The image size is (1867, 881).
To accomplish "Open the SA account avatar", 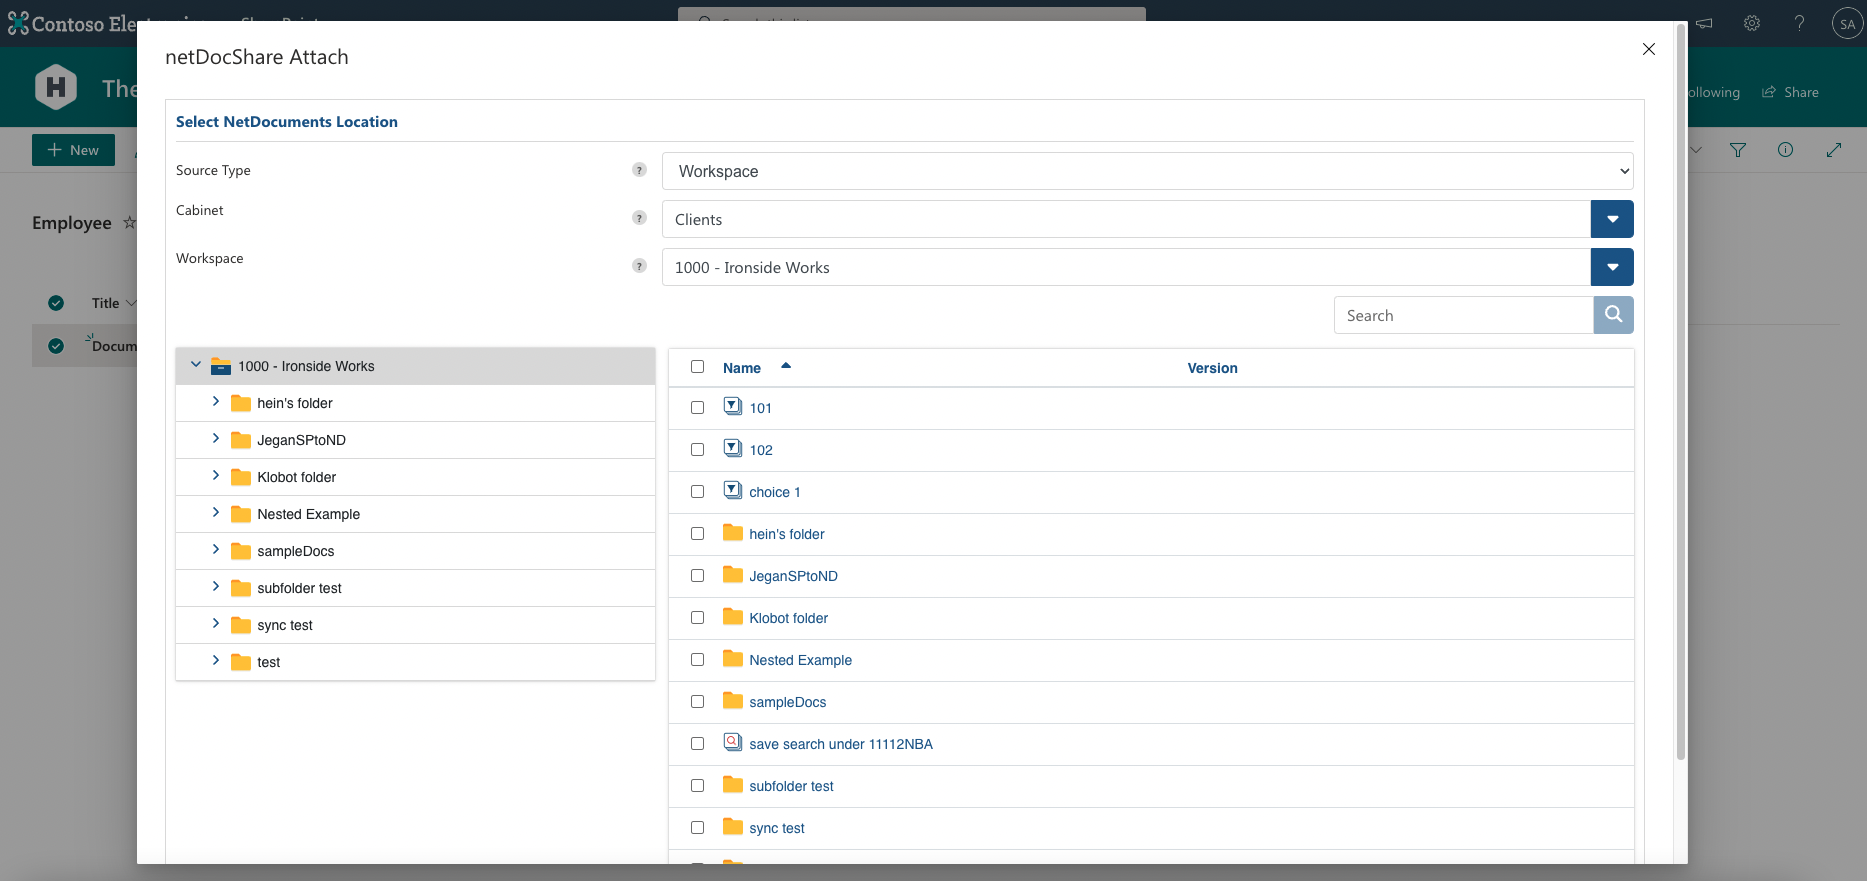I will click(x=1847, y=23).
